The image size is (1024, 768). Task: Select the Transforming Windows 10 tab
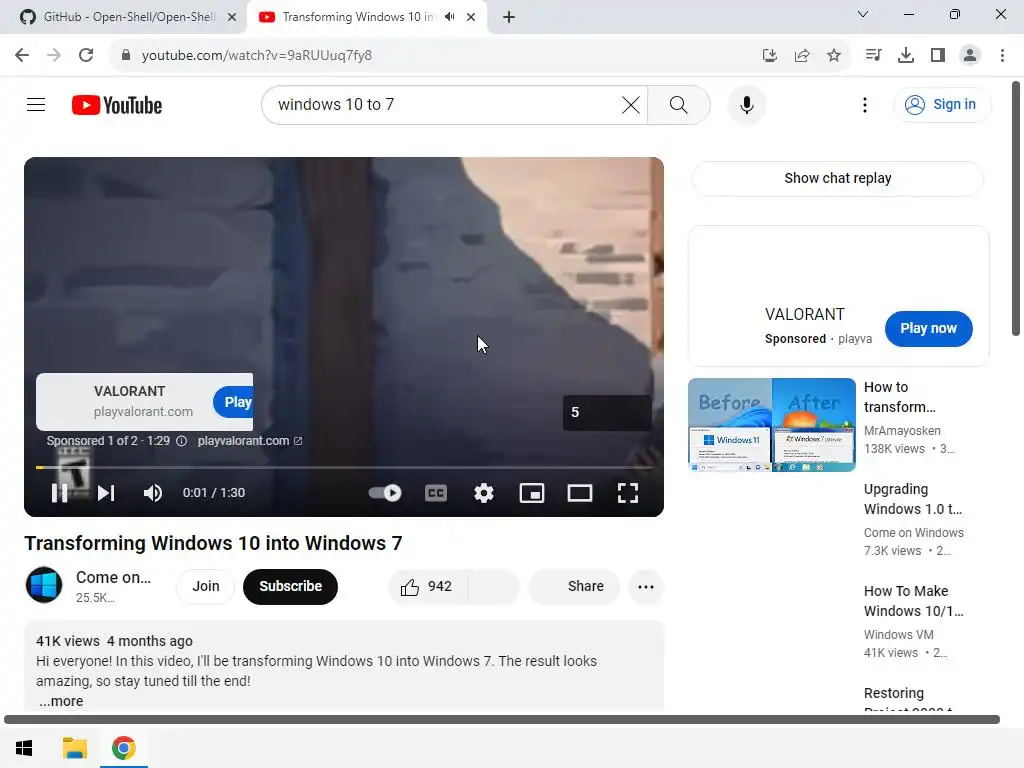tap(357, 17)
